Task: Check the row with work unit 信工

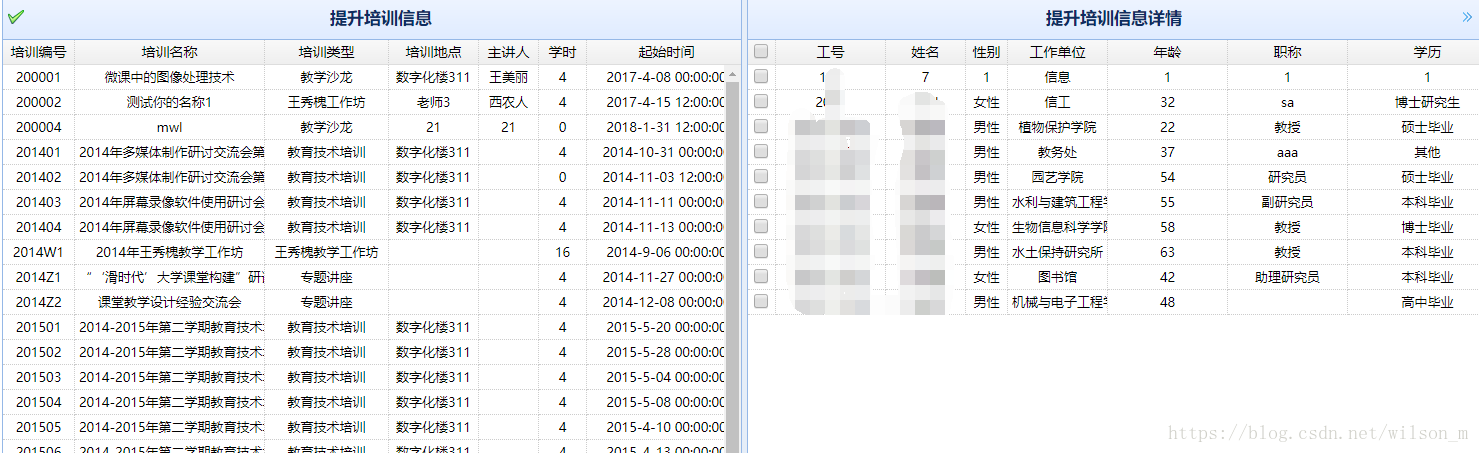Action: [x=761, y=102]
